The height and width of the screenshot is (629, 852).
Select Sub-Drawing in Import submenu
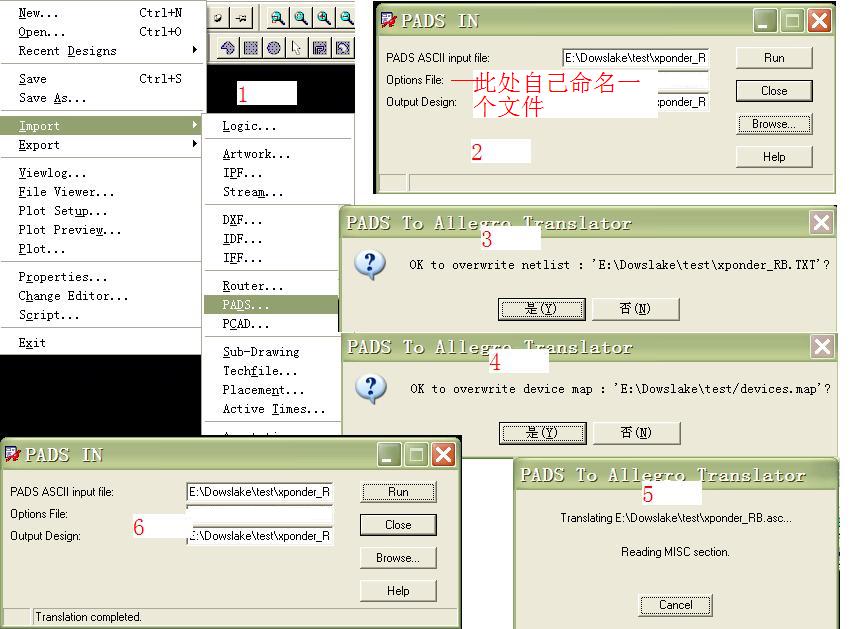pos(273,352)
